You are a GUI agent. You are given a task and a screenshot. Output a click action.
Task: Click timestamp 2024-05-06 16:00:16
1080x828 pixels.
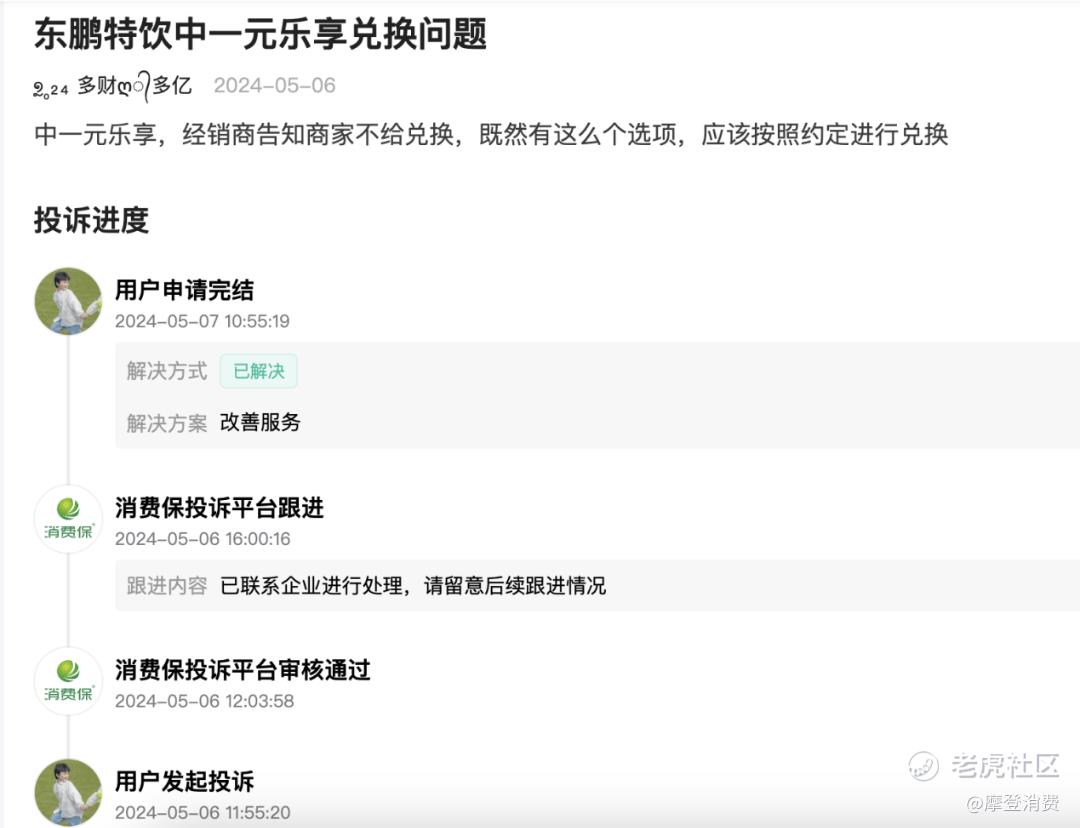[x=202, y=539]
